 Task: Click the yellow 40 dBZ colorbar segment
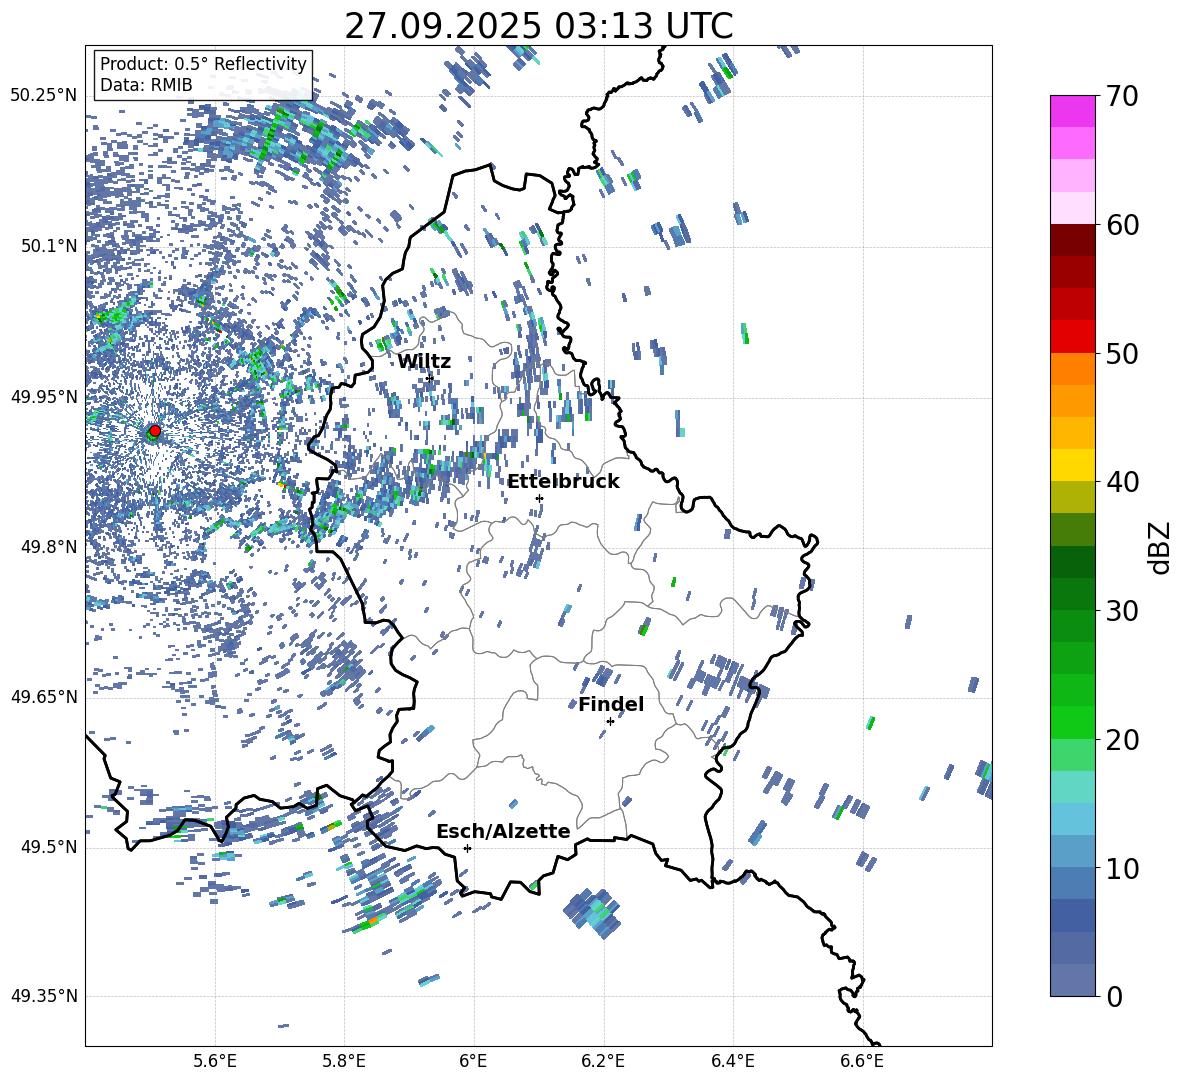(x=1072, y=465)
